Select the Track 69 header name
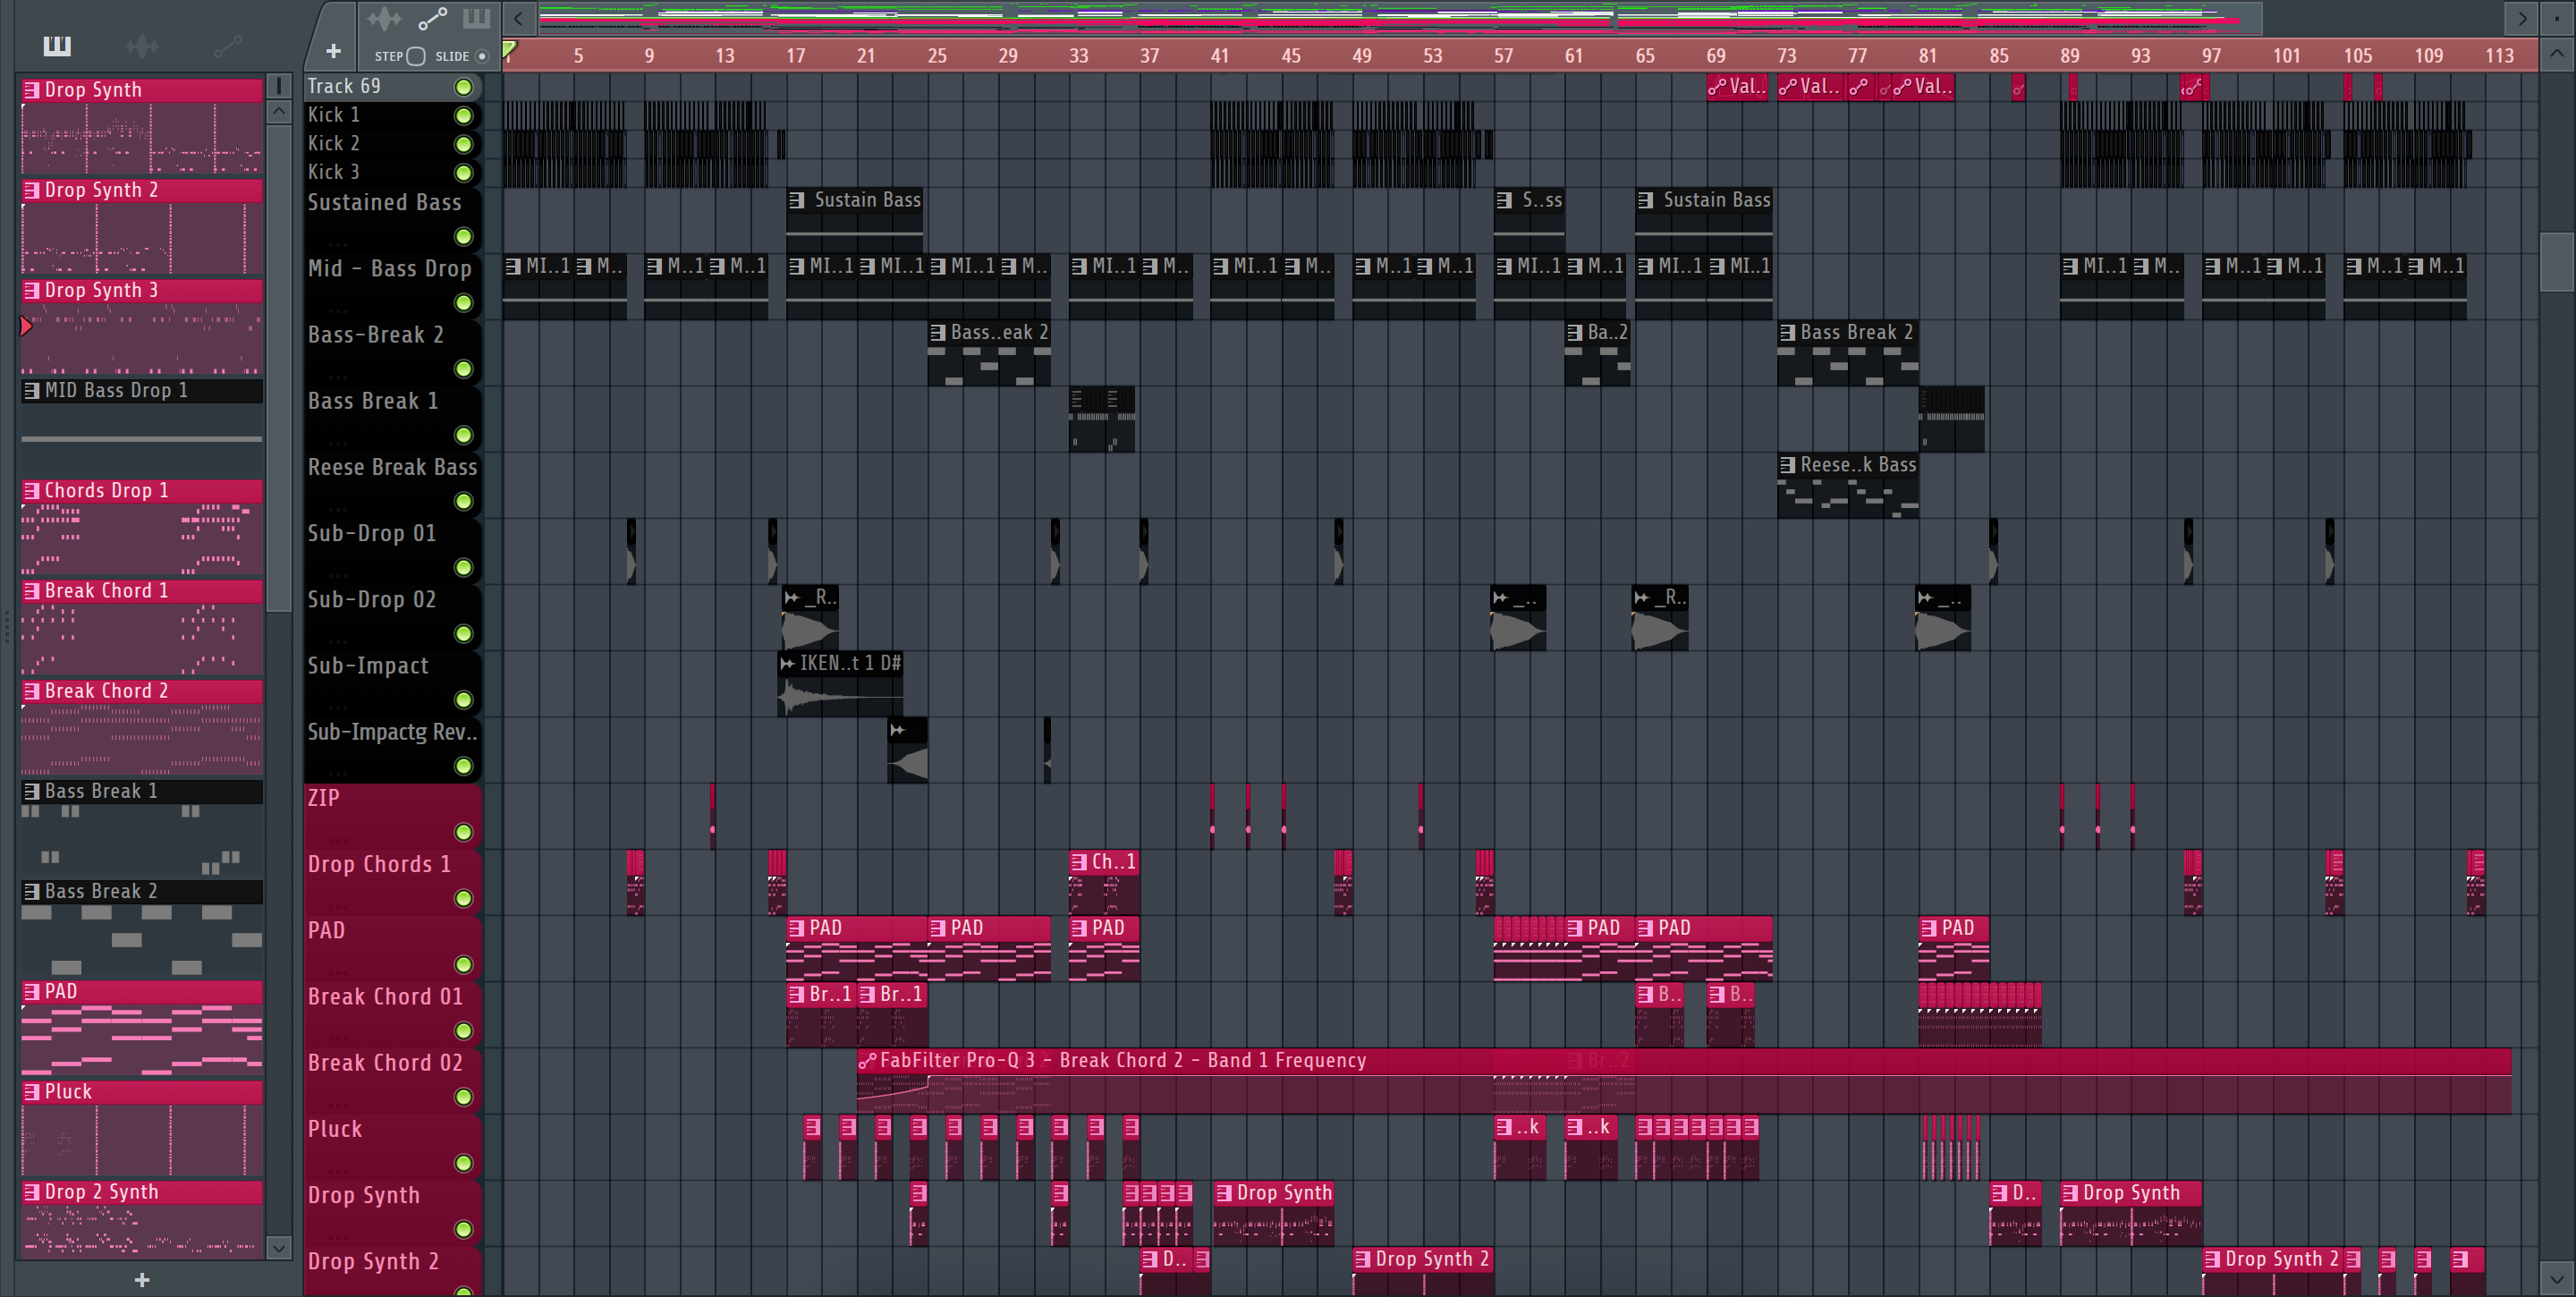Image resolution: width=2576 pixels, height=1297 pixels. coord(344,86)
